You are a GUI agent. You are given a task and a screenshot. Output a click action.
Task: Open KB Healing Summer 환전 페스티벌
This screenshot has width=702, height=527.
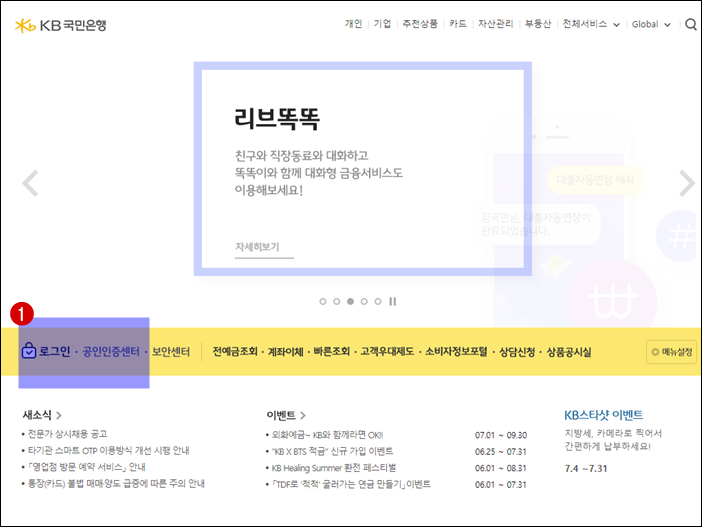(334, 468)
